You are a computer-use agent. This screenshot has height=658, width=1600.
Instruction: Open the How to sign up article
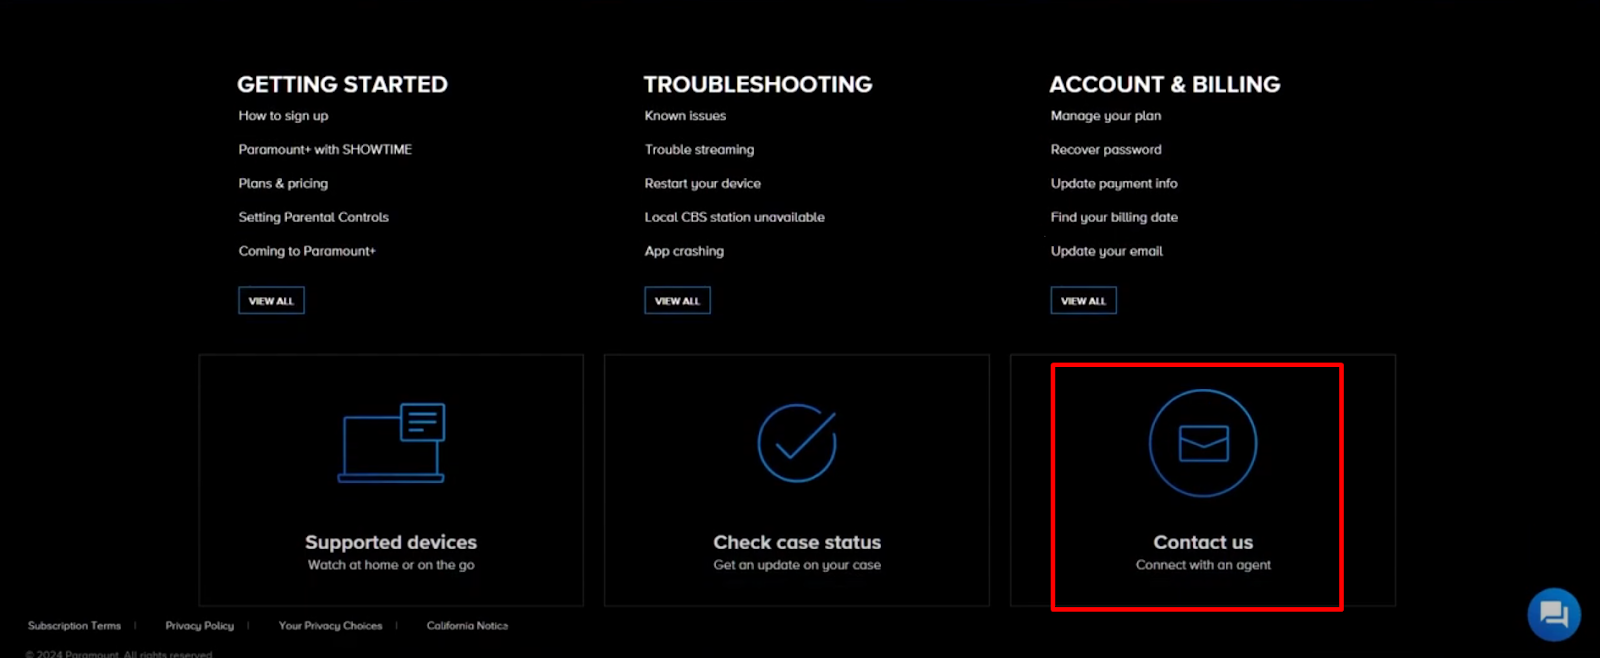coord(283,116)
